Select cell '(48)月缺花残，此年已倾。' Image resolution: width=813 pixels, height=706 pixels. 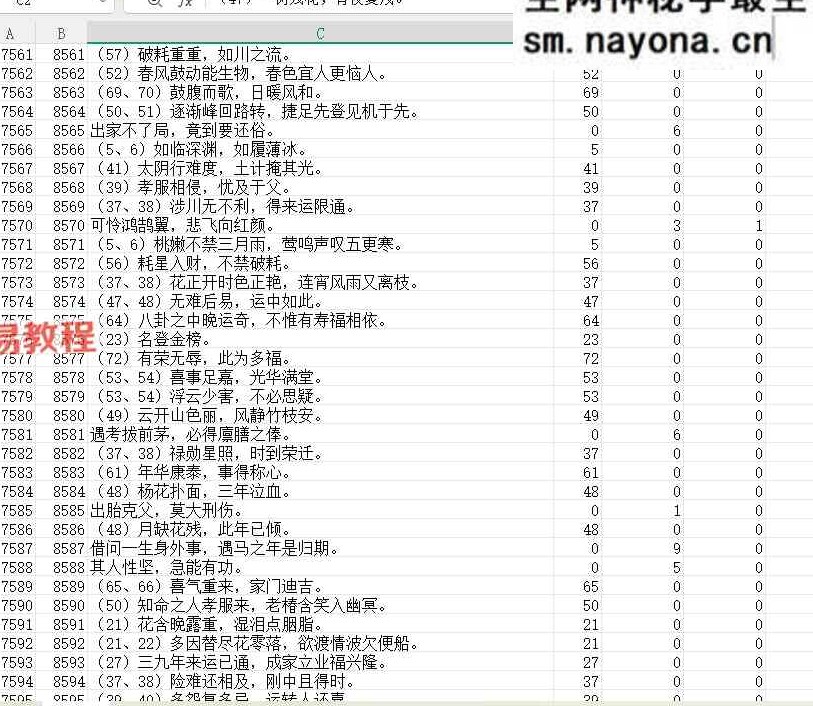click(320, 530)
